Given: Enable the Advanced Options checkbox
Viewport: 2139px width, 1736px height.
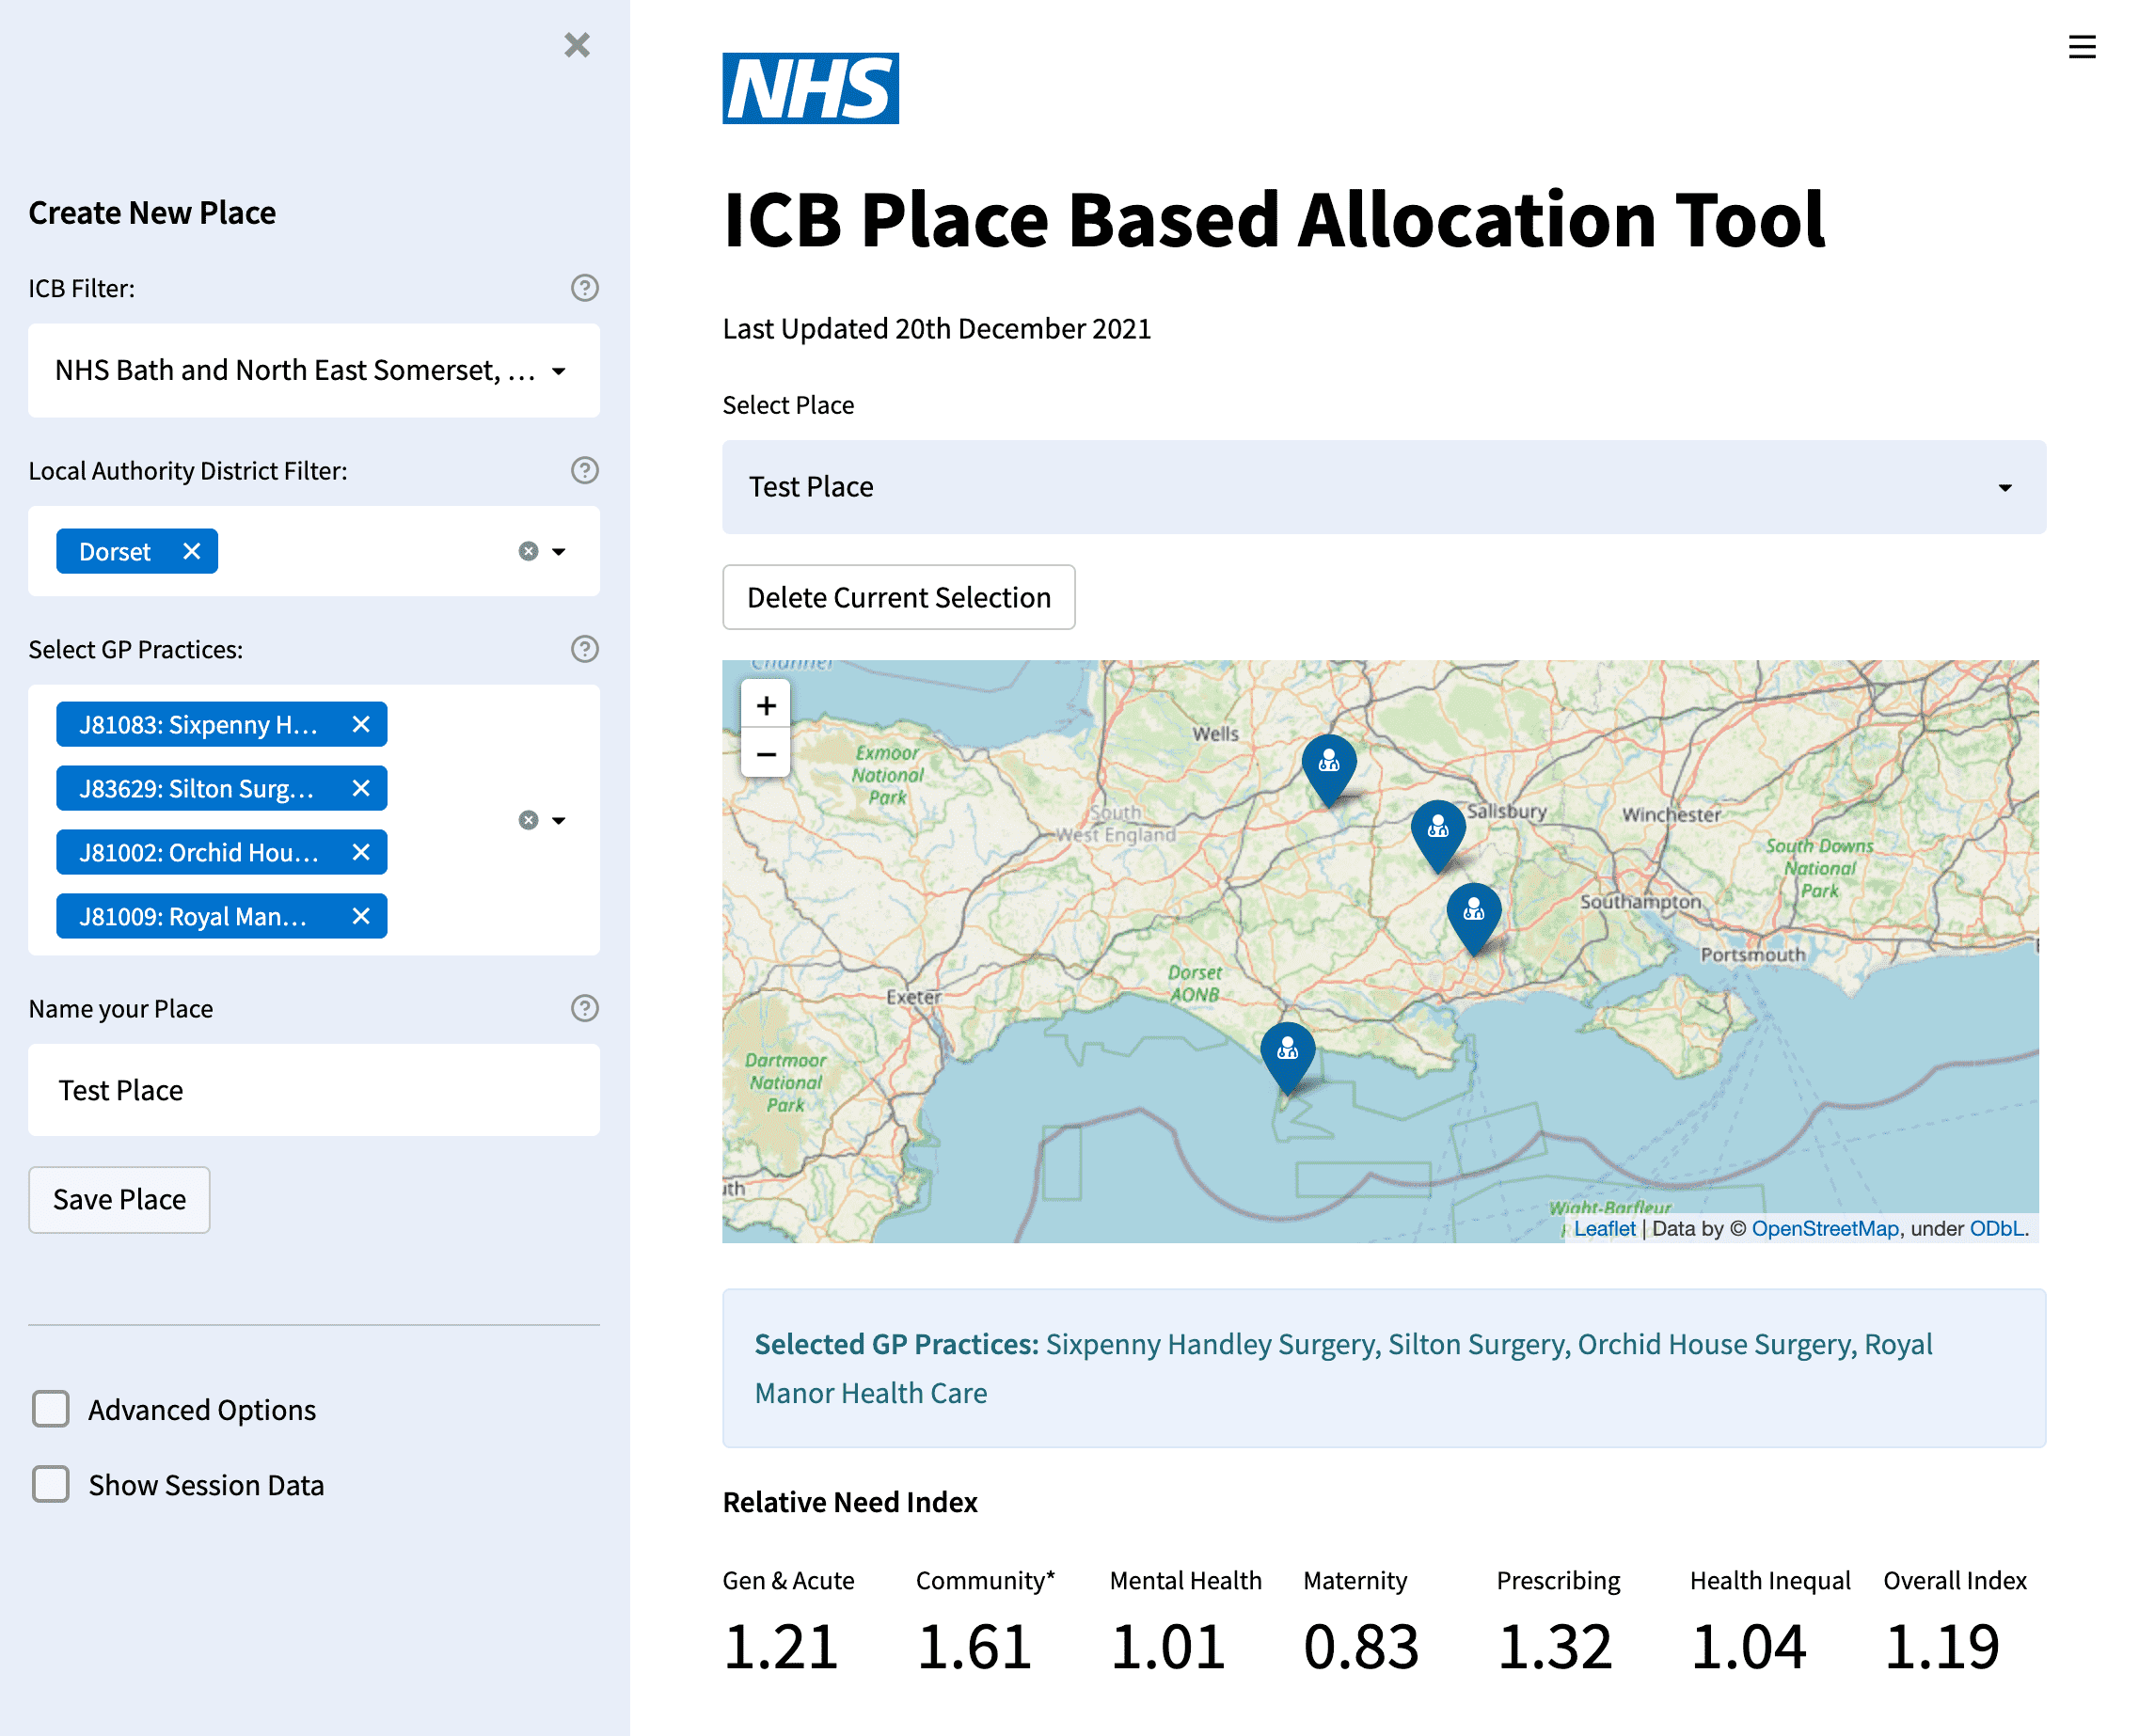Looking at the screenshot, I should pyautogui.click(x=50, y=1409).
